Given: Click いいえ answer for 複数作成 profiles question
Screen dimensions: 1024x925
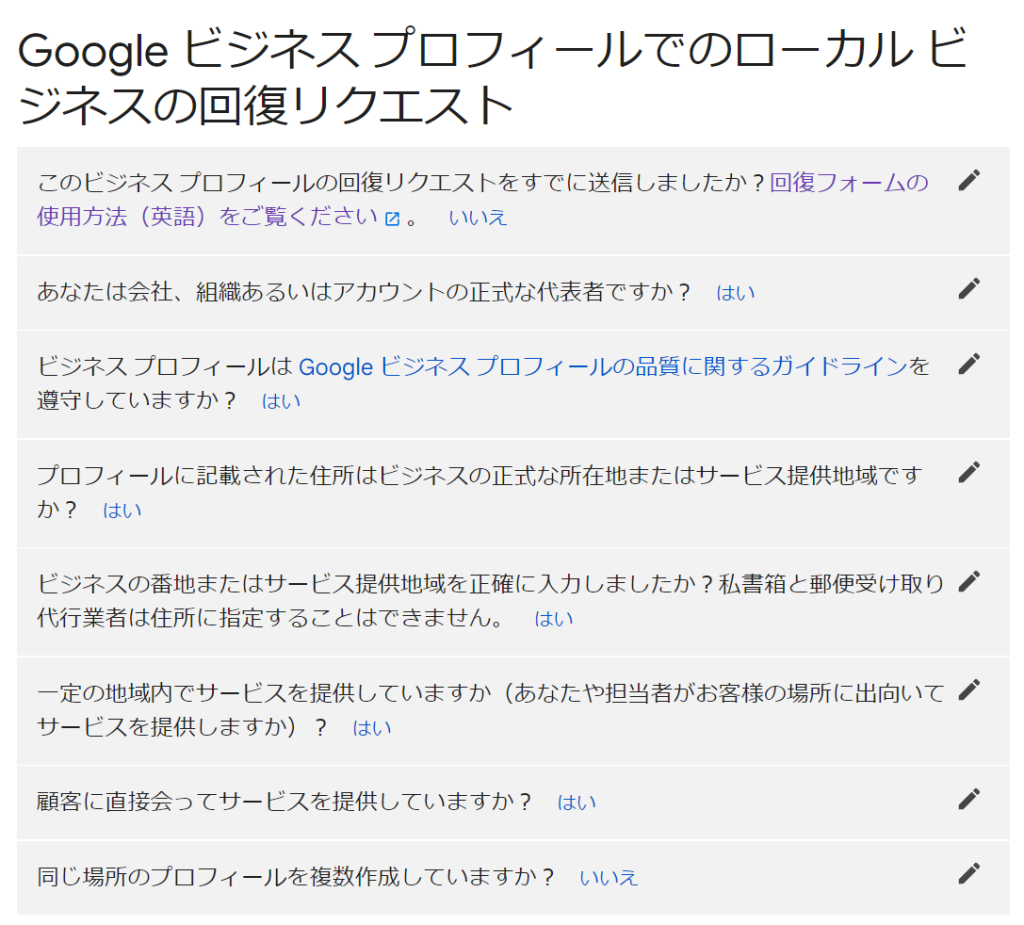Looking at the screenshot, I should pyautogui.click(x=608, y=878).
